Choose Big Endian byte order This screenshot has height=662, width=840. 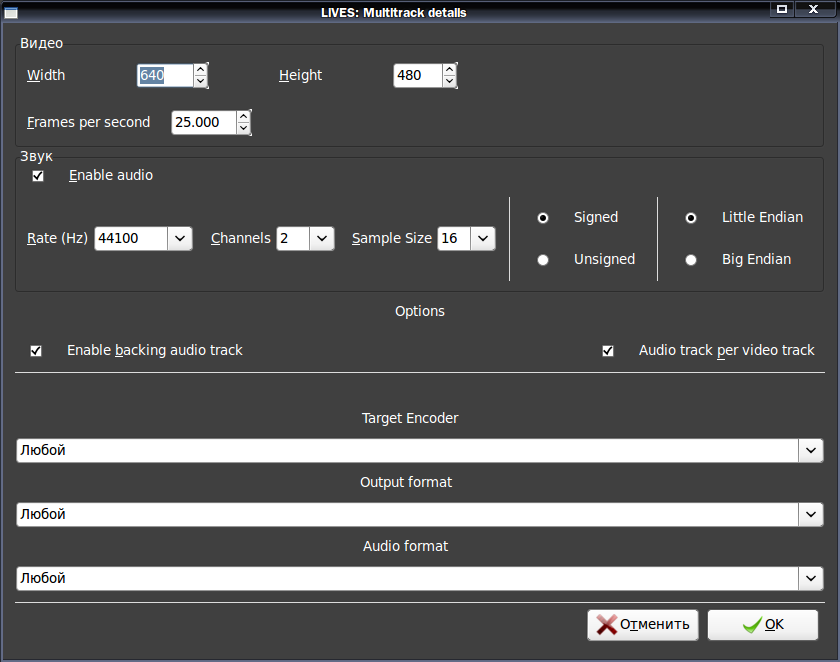pyautogui.click(x=691, y=260)
